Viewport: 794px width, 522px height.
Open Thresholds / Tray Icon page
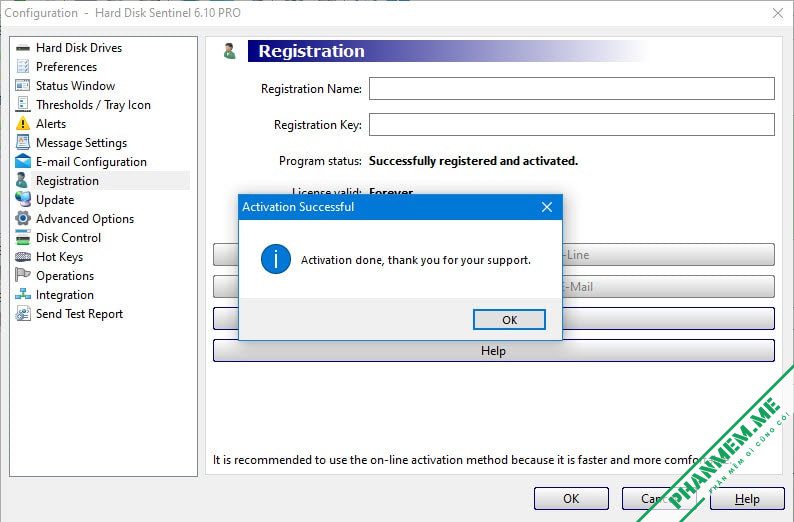pos(93,105)
